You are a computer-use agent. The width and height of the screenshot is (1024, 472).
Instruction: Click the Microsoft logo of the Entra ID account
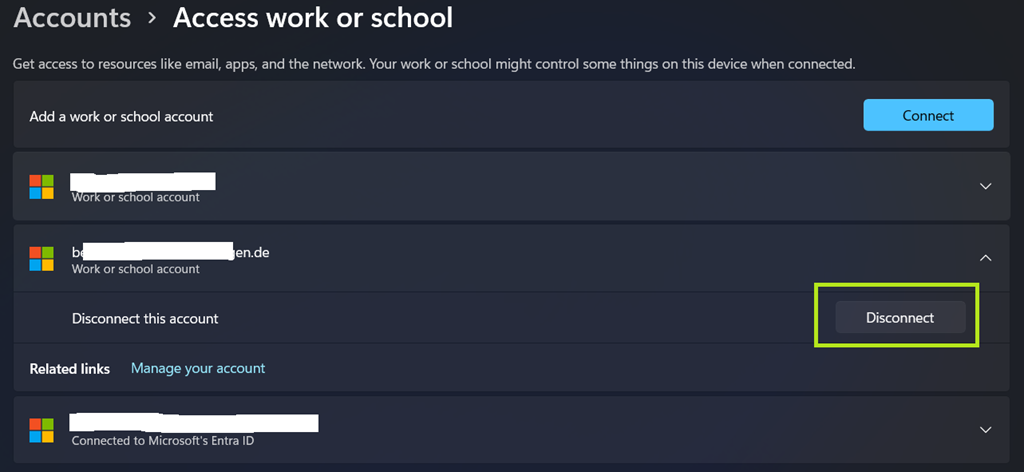tap(41, 430)
